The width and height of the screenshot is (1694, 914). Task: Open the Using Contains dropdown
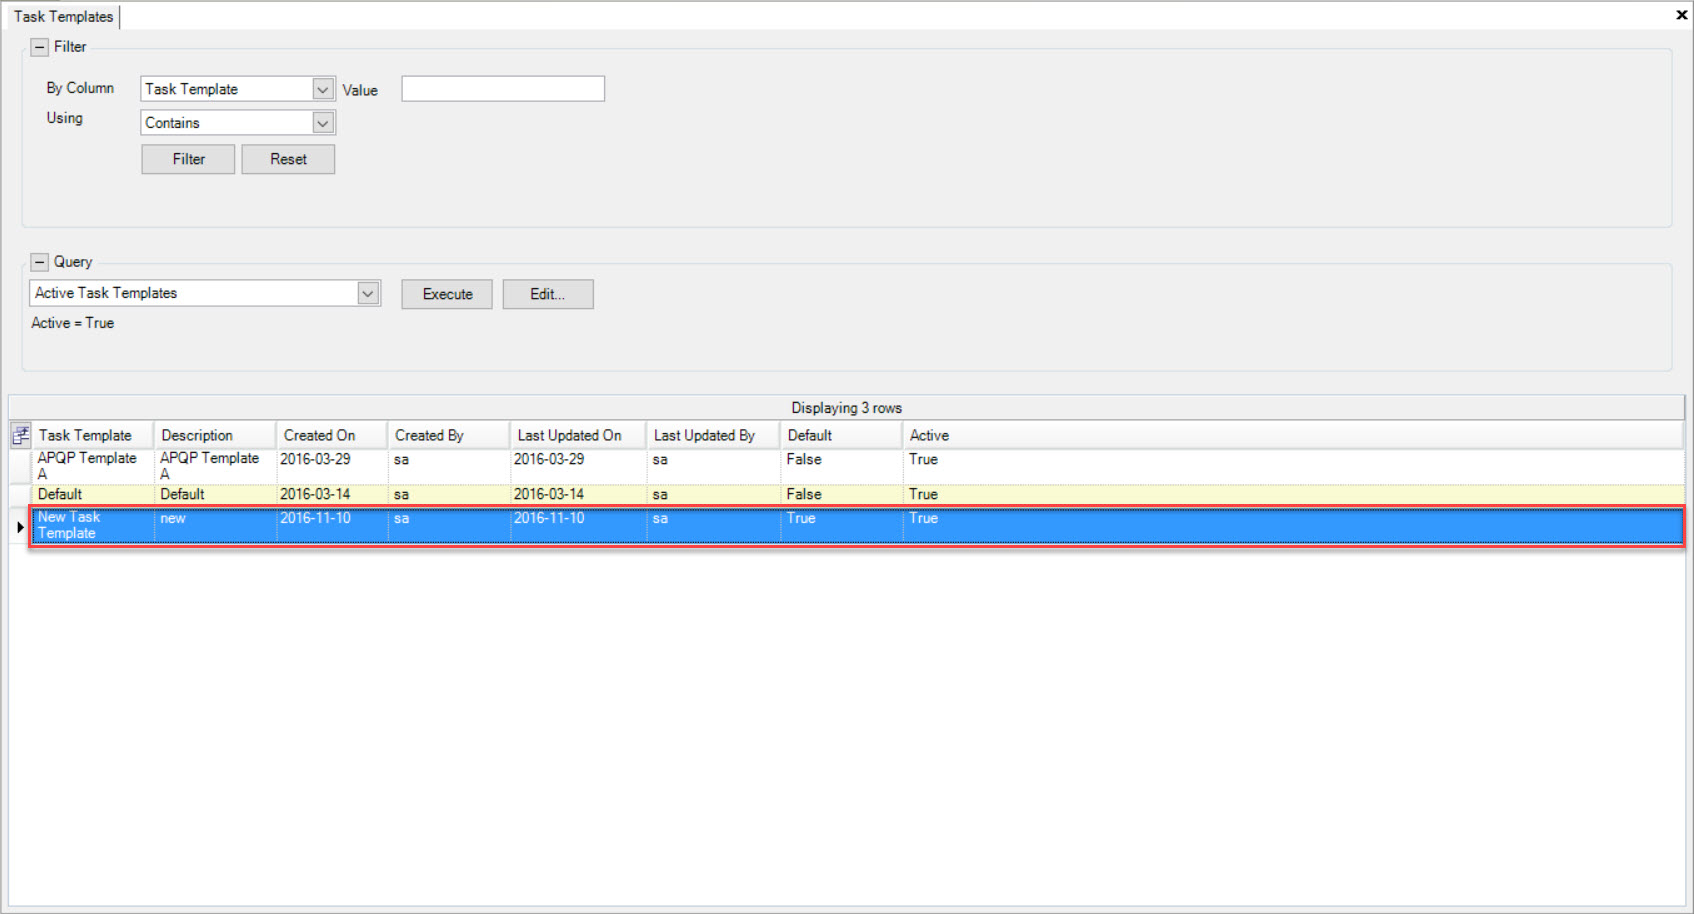[x=322, y=123]
